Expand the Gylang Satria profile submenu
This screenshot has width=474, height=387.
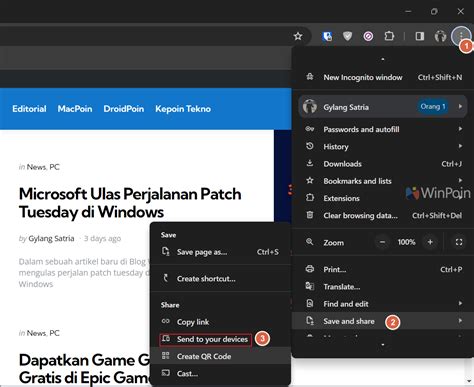point(383,107)
